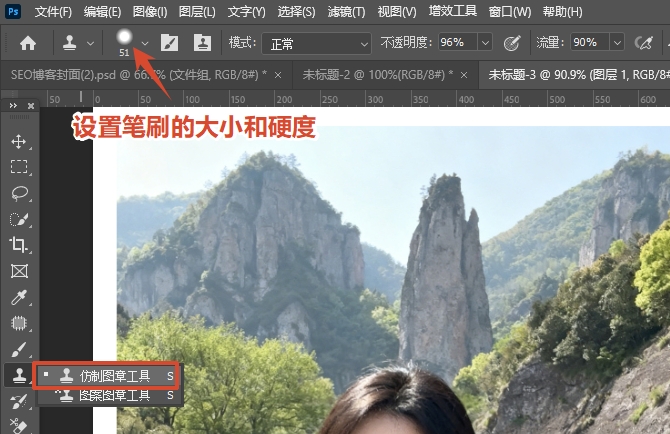Viewport: 670px width, 434px height.
Task: Select the Eraser tool
Action: tap(19, 425)
